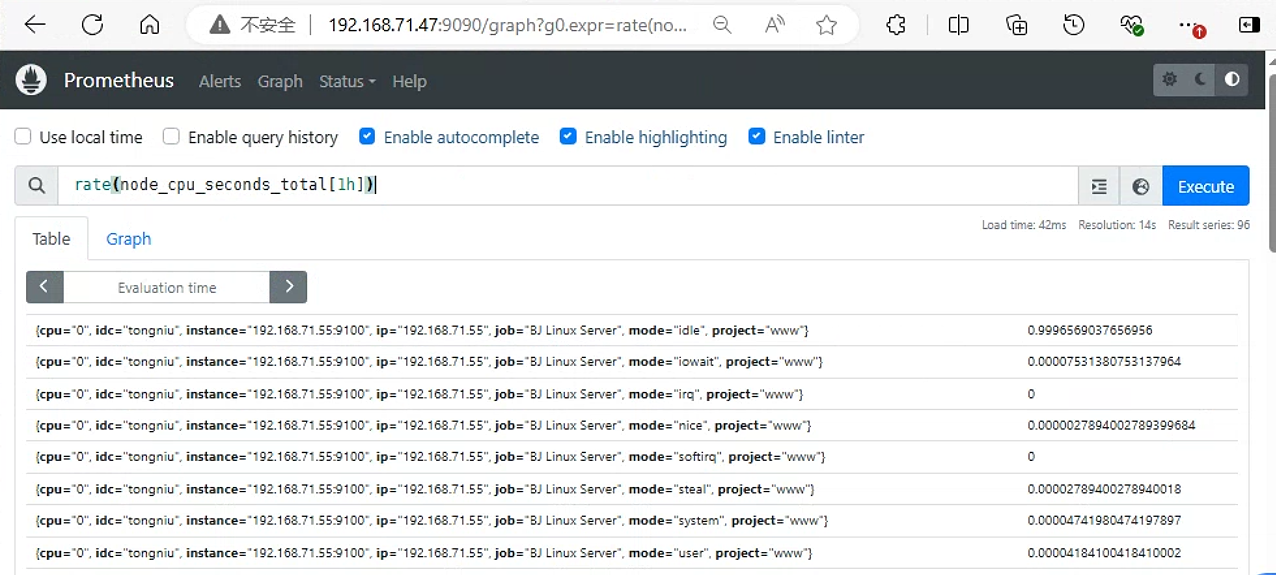Step evaluation time backward arrow
Image resolution: width=1276 pixels, height=575 pixels.
(45, 287)
